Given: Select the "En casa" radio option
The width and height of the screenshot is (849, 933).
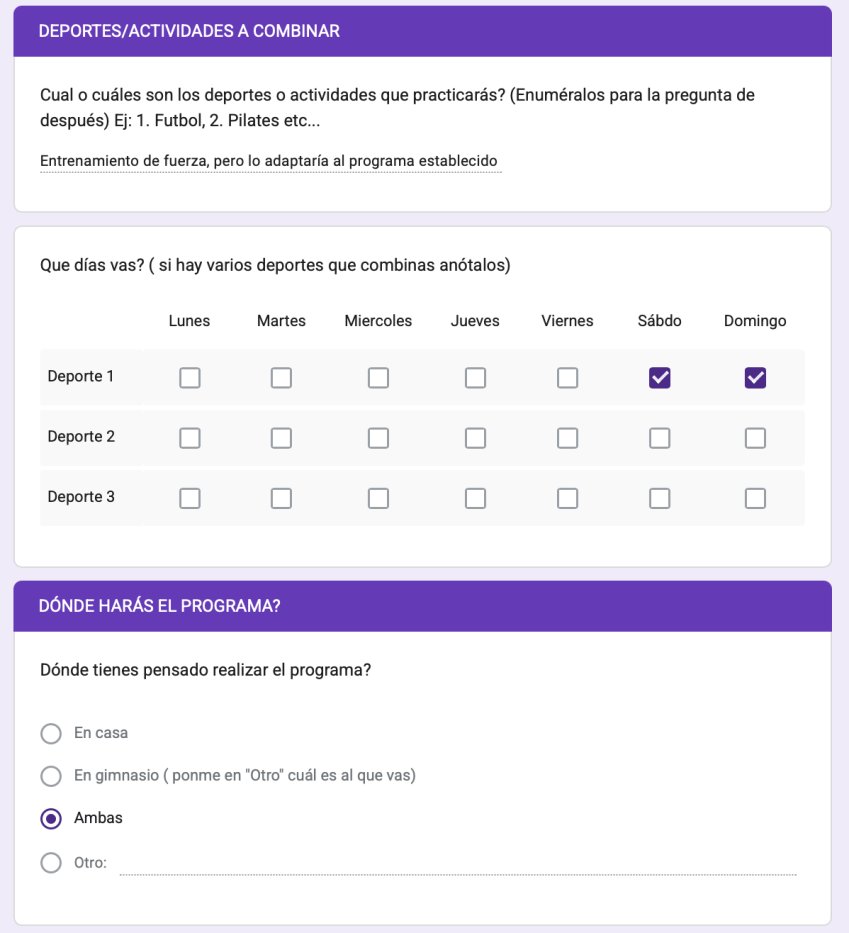Looking at the screenshot, I should (x=51, y=734).
